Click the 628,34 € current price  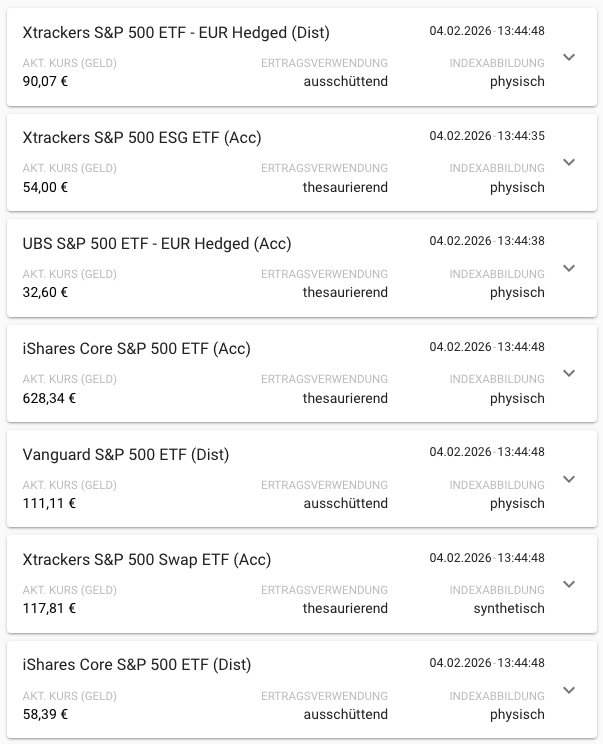[49, 398]
